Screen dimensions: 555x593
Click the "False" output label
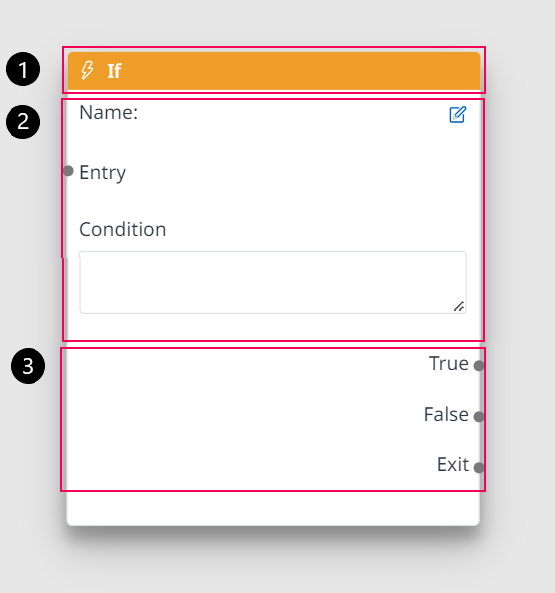click(446, 414)
